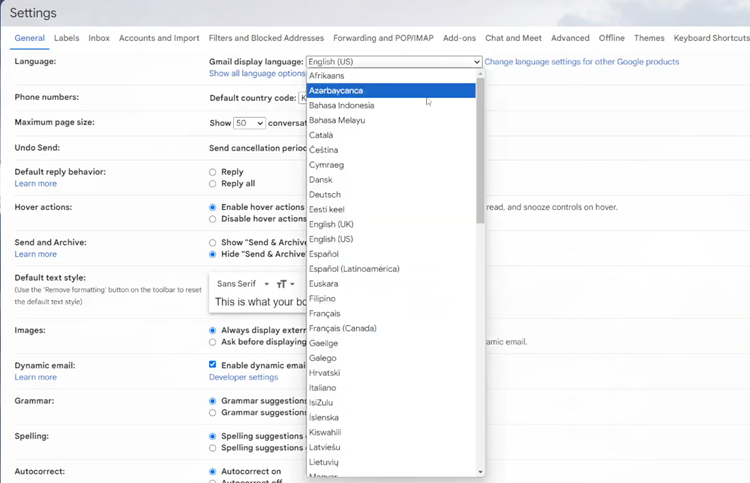This screenshot has height=483, width=750.
Task: Select Bahasa Melayu language option
Action: click(x=391, y=120)
